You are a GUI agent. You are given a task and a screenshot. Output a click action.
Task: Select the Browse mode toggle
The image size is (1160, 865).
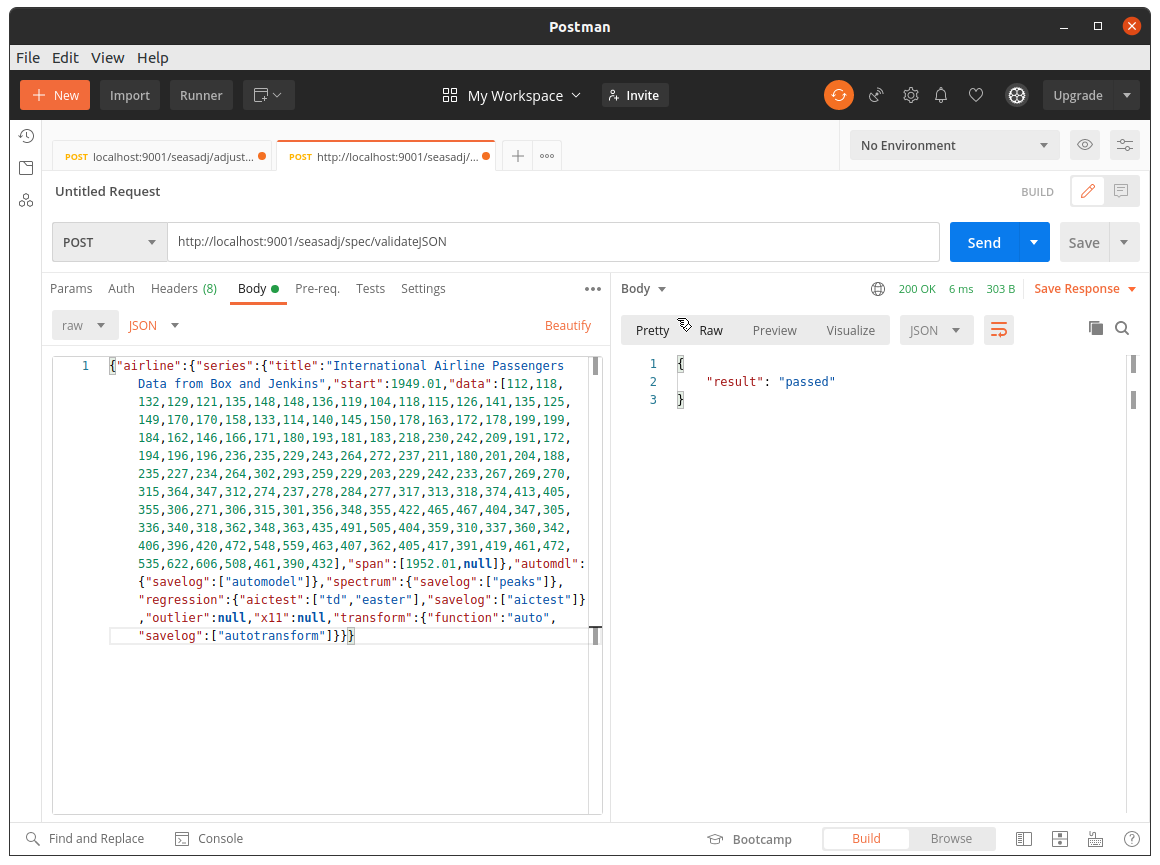(x=951, y=838)
